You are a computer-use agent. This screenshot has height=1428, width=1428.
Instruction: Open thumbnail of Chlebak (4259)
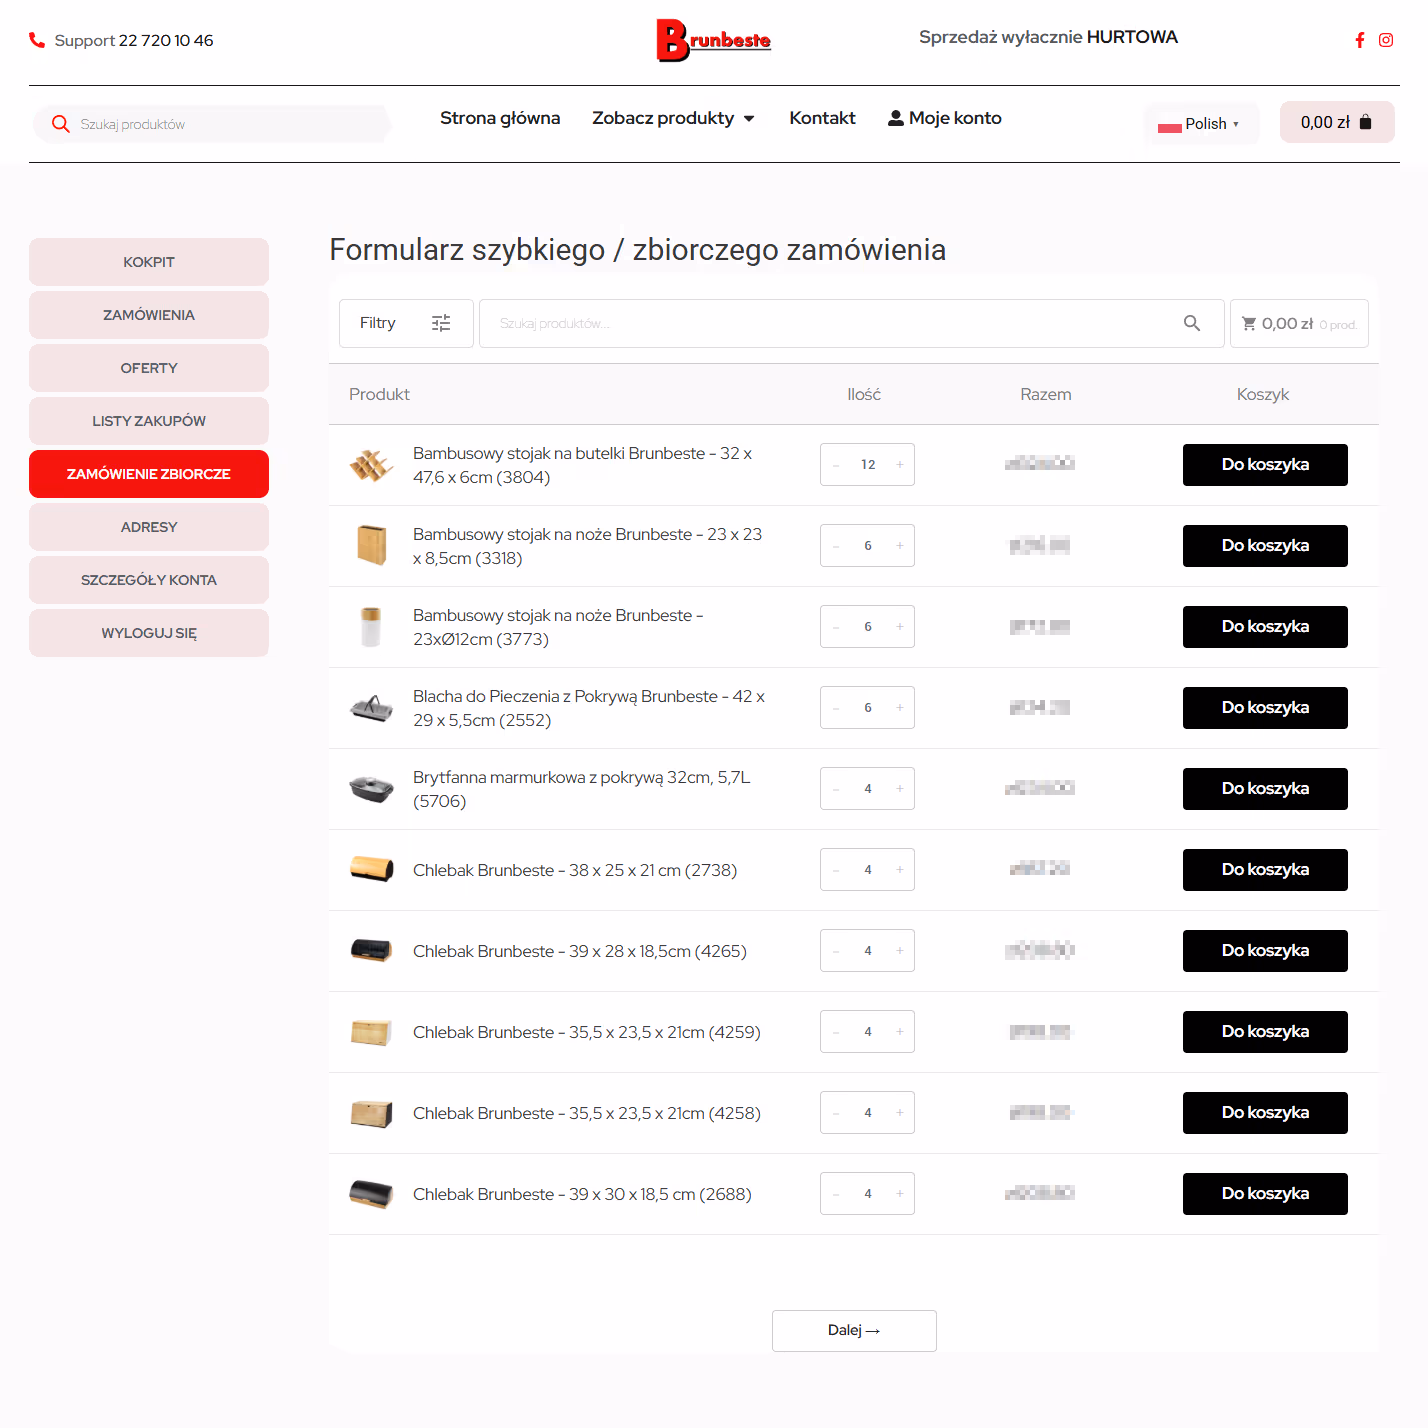(x=371, y=1032)
